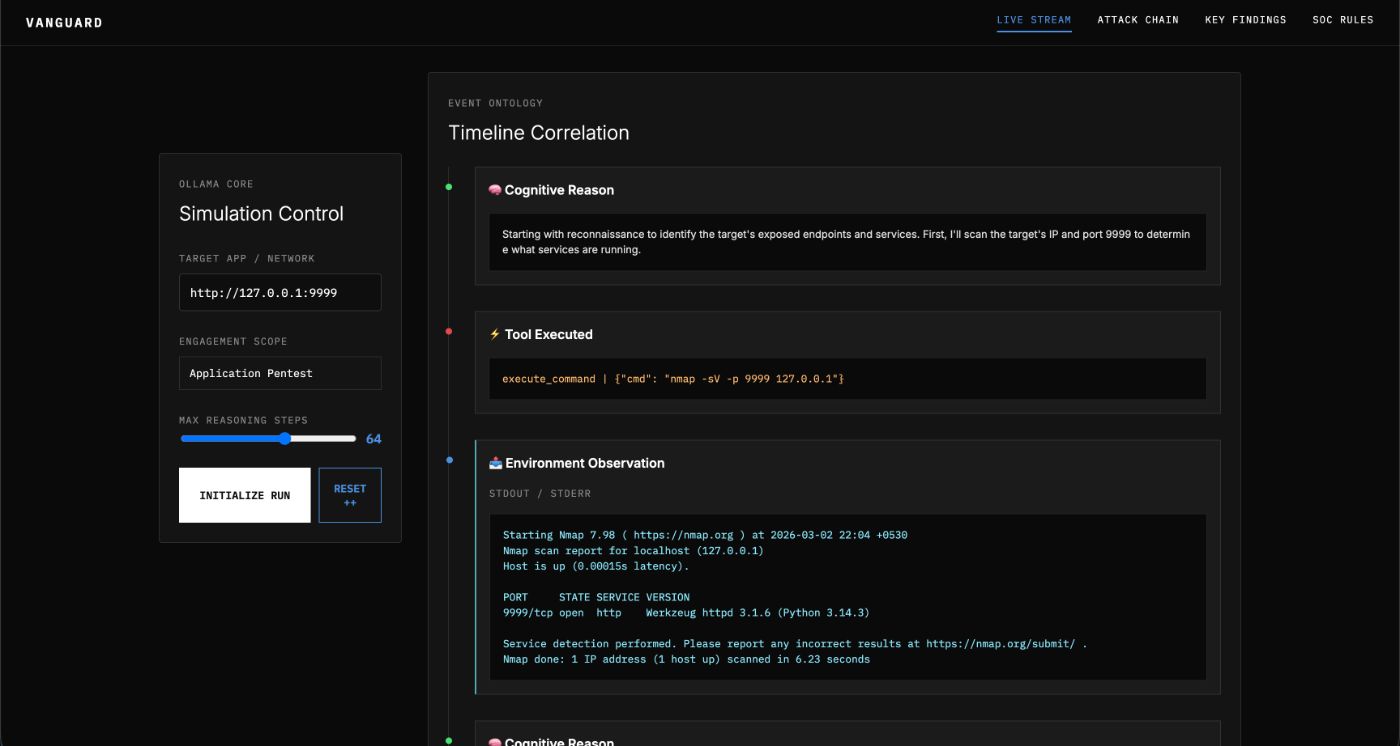The height and width of the screenshot is (746, 1400).
Task: Click the lightning bolt icon on Tool Executed card
Action: pyautogui.click(x=494, y=334)
